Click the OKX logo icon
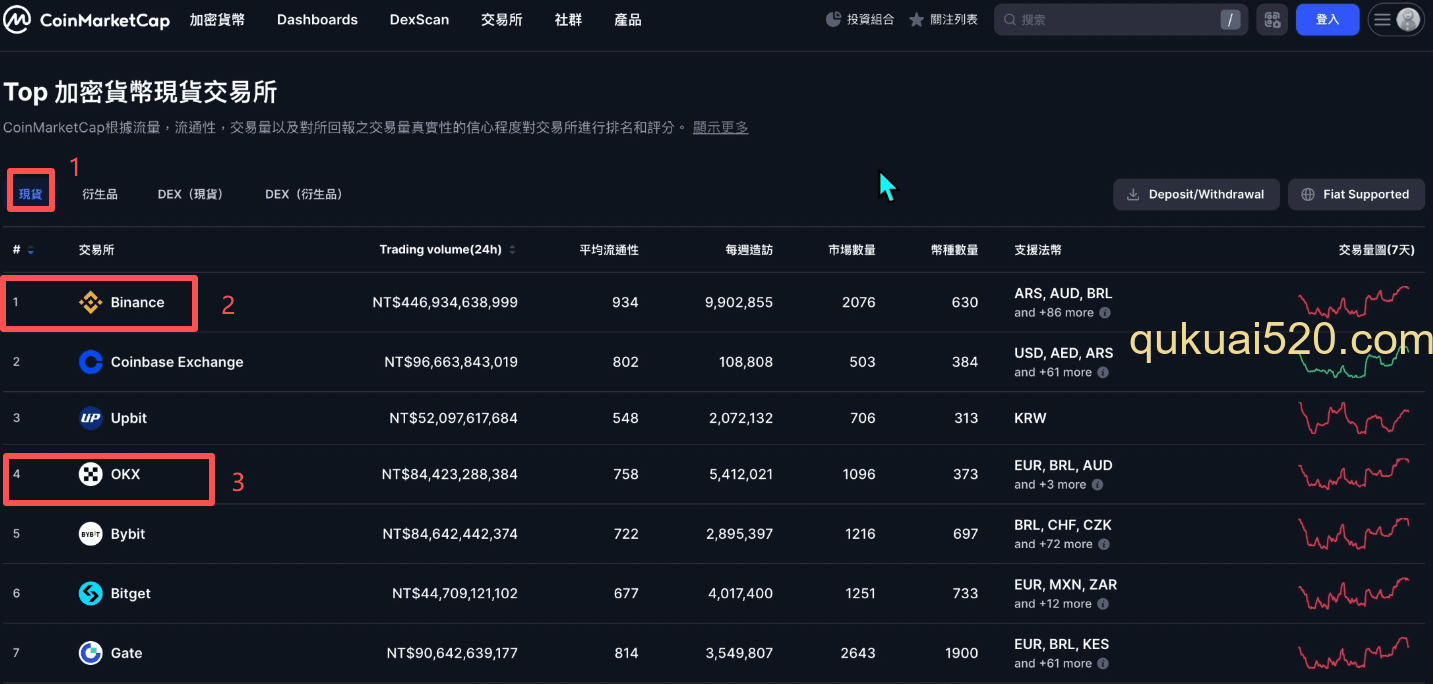This screenshot has width=1433, height=684. 91,474
